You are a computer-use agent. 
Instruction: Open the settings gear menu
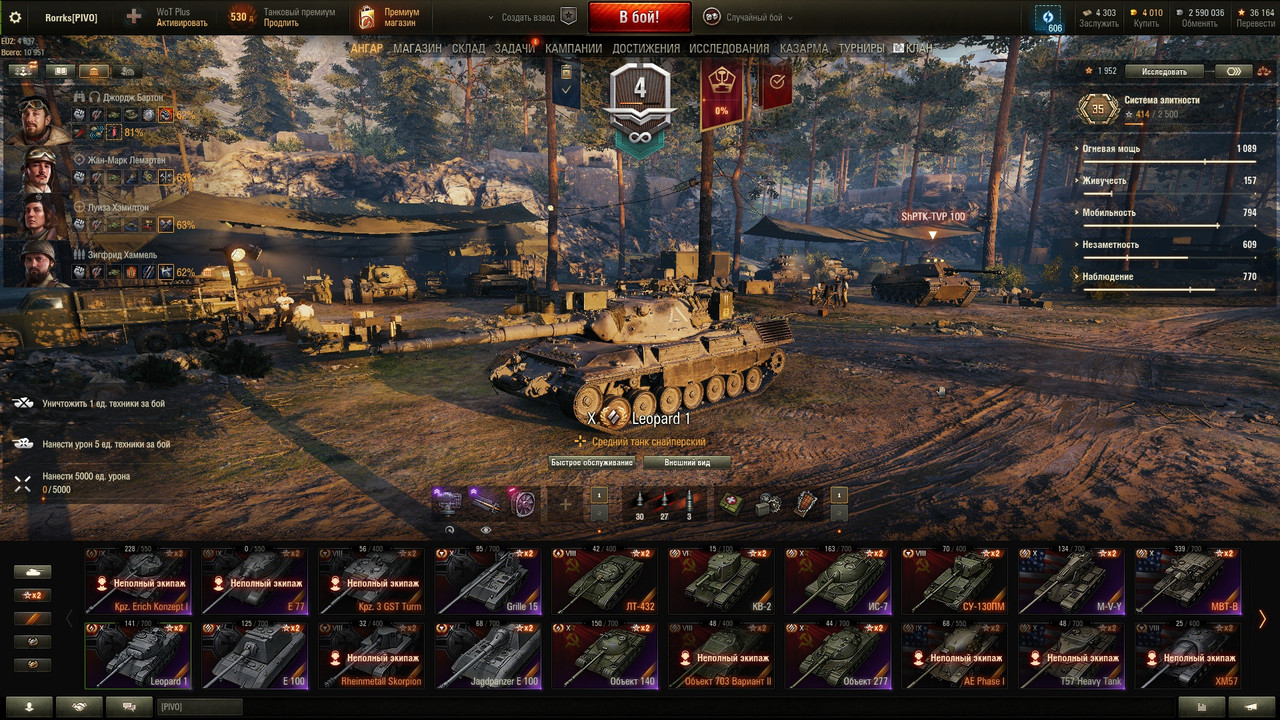point(15,17)
